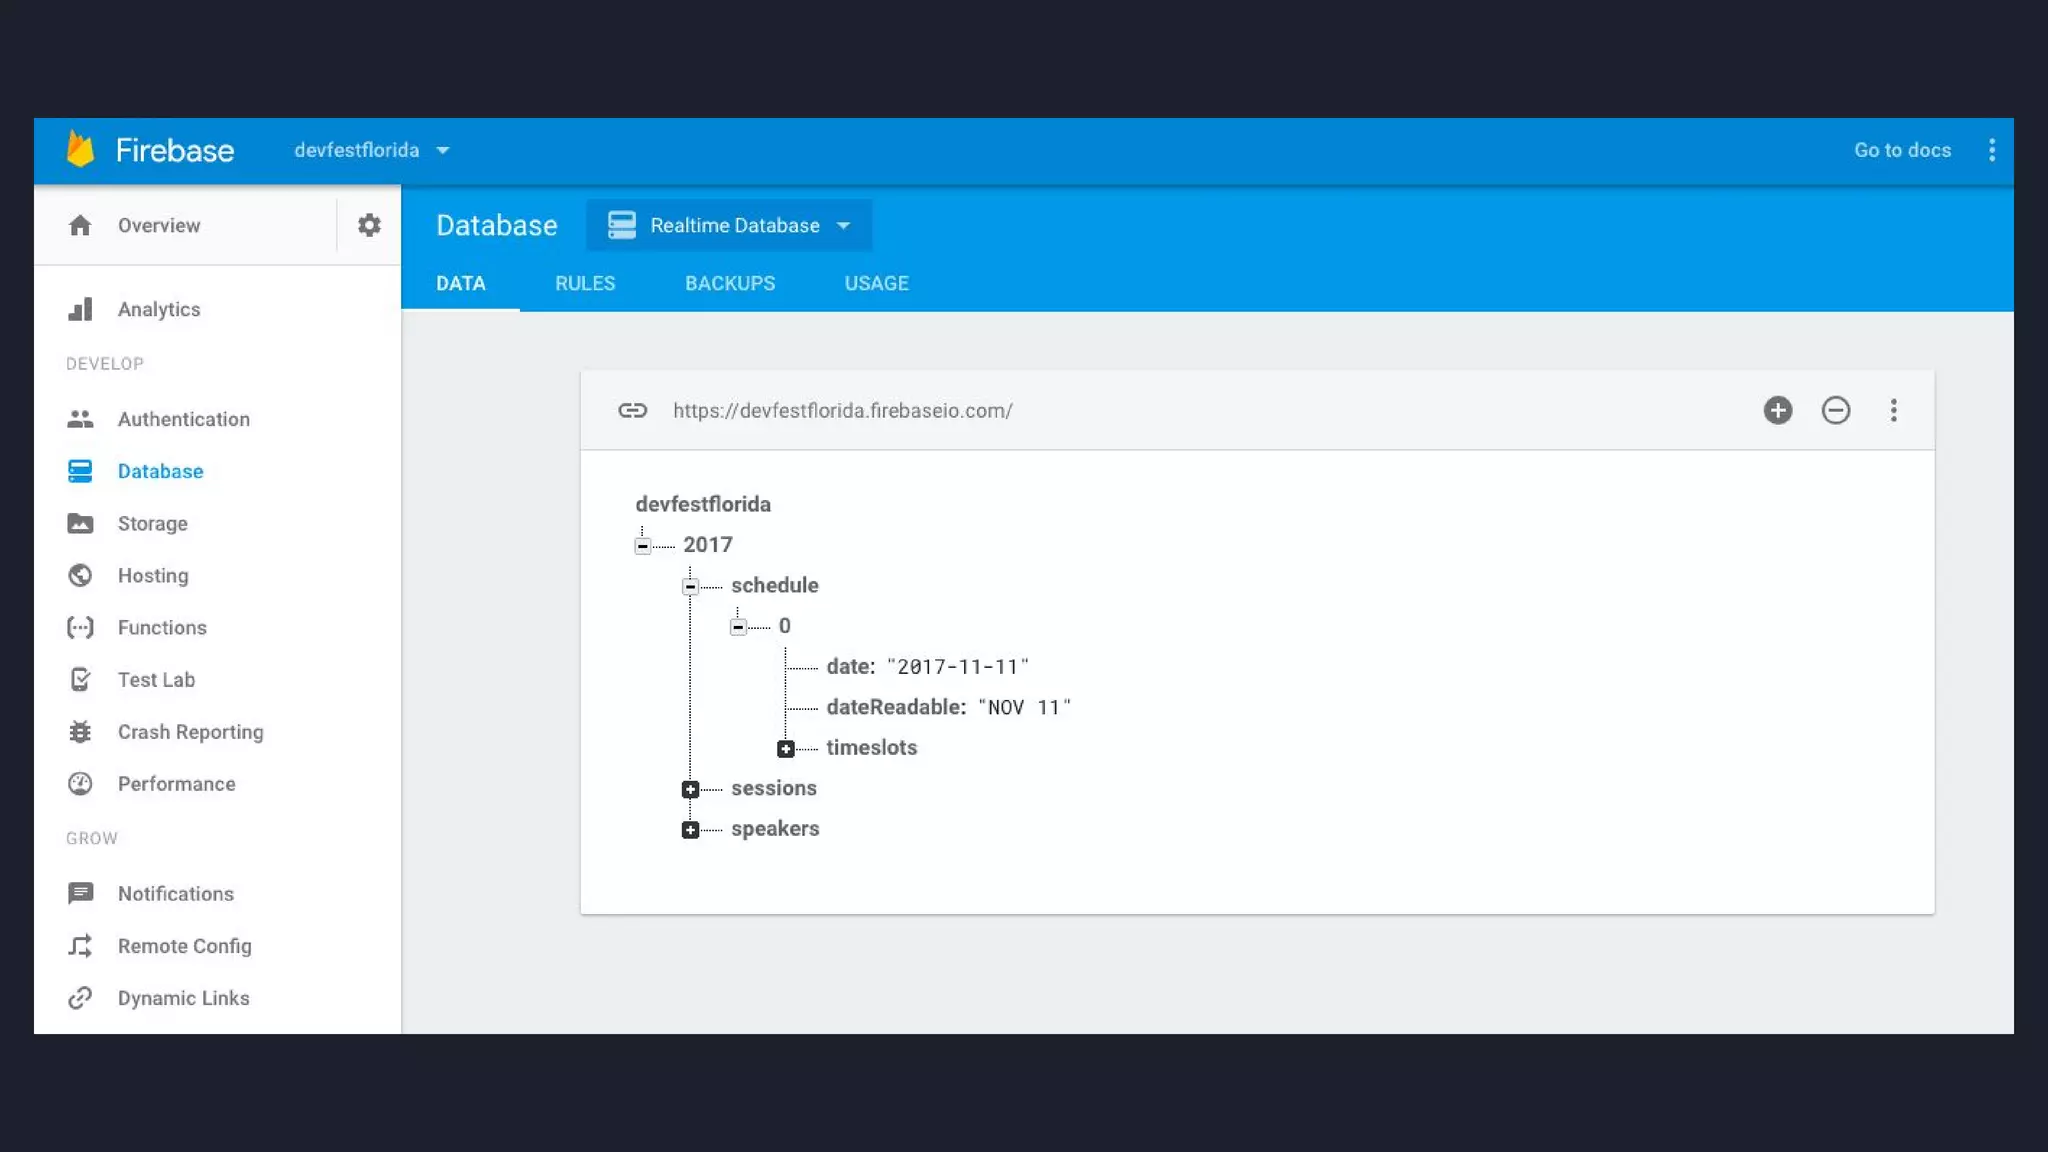The height and width of the screenshot is (1152, 2048).
Task: Switch to the BACKUPS tab
Action: [x=729, y=284]
